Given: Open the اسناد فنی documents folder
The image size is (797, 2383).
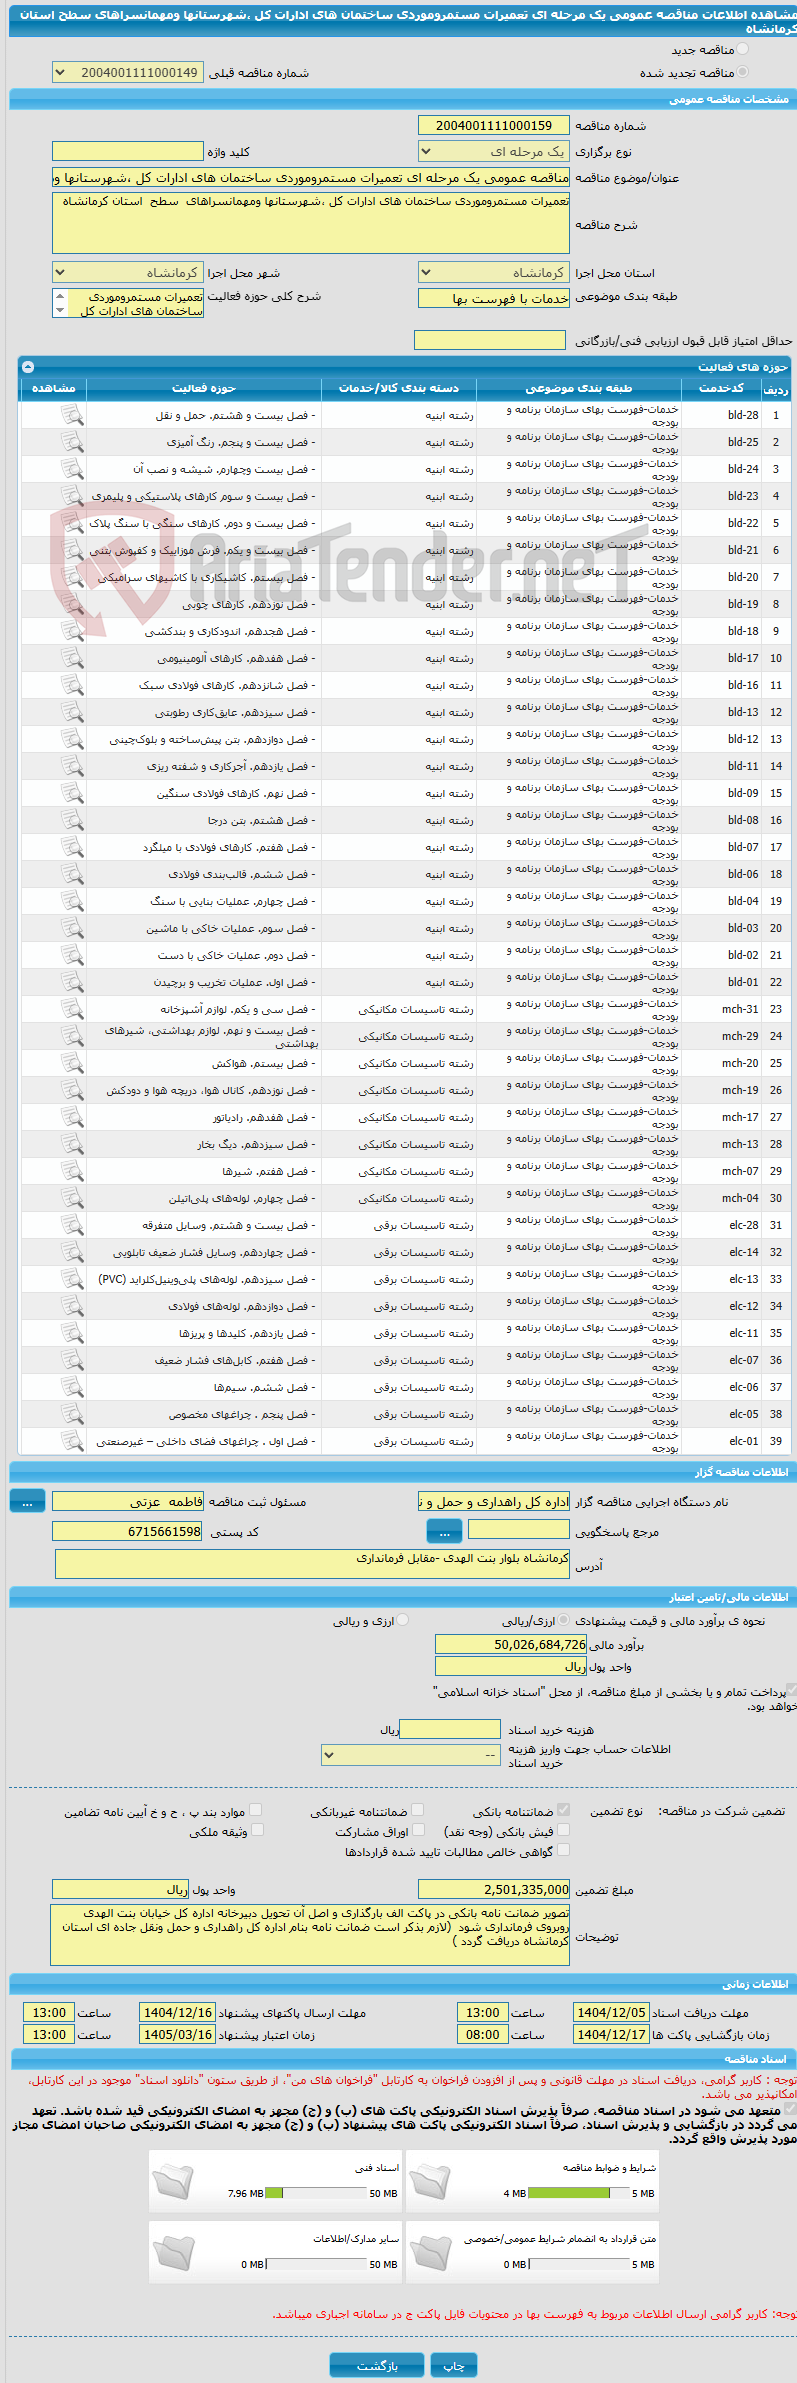Looking at the screenshot, I should [x=174, y=2182].
